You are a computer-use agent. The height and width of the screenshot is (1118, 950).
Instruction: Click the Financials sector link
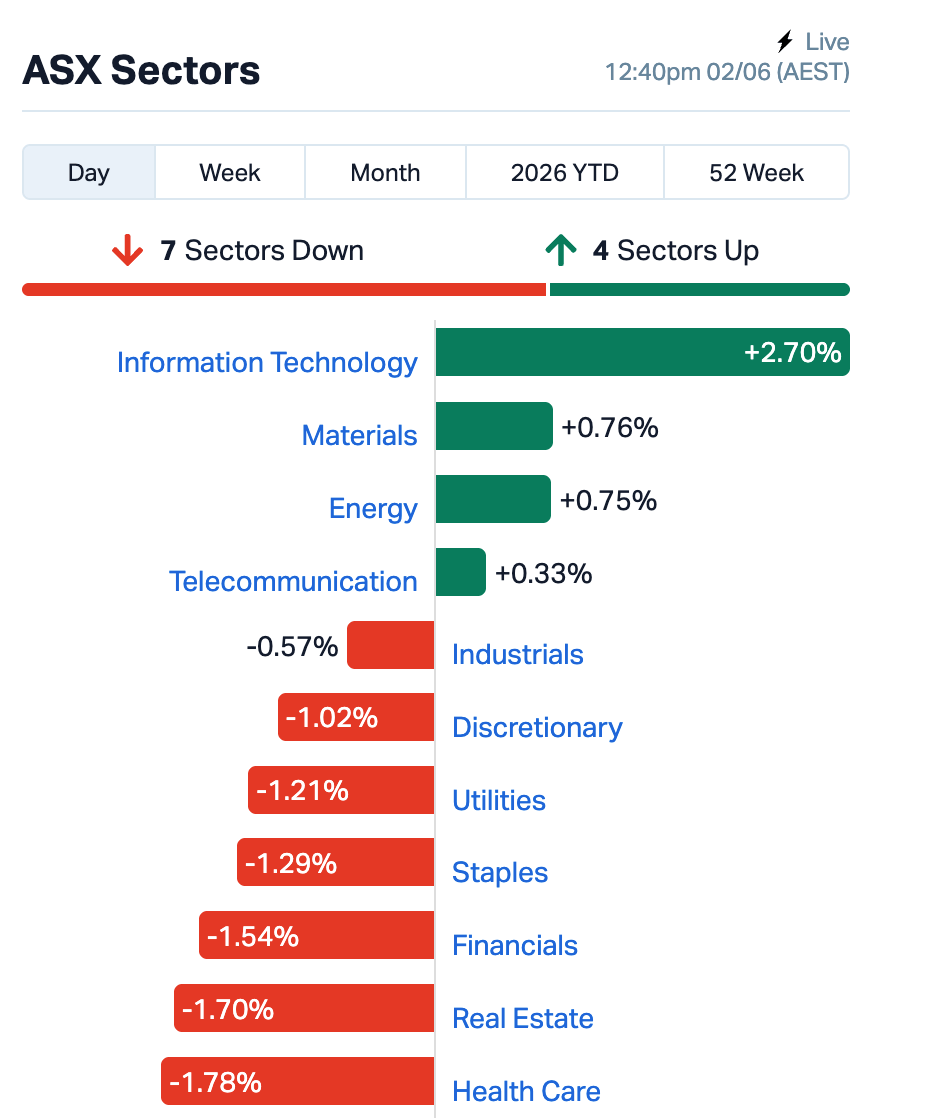tap(515, 945)
